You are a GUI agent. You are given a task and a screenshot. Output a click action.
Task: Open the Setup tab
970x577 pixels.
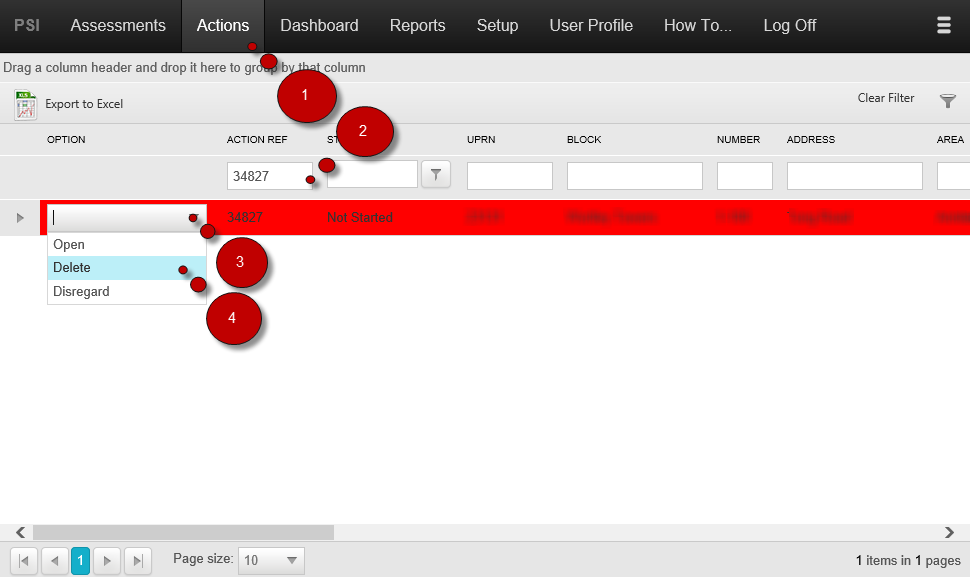497,25
